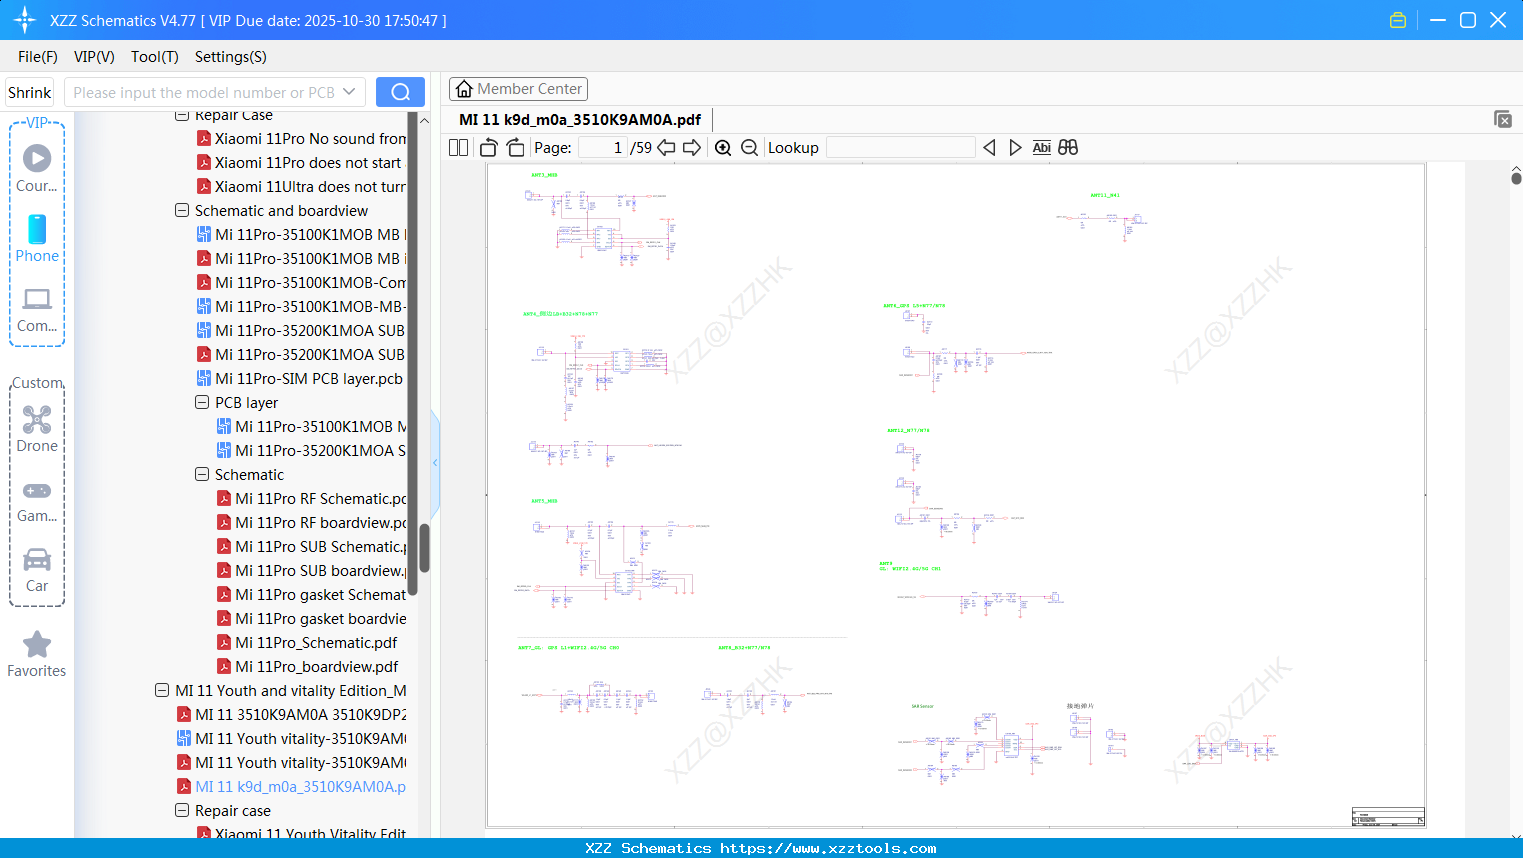Select the MI 11 k9d_m0a_3510K9AM0A.pdf tab
The width and height of the screenshot is (1523, 858).
tap(580, 119)
